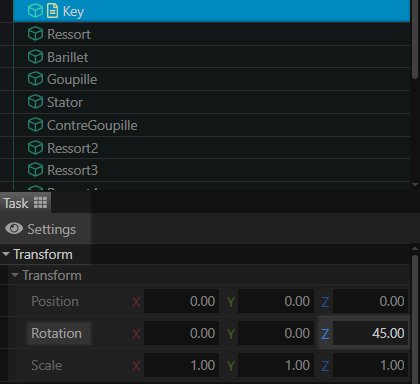The width and height of the screenshot is (420, 384).
Task: Click the cube icon of Ressort
Action: (x=35, y=34)
